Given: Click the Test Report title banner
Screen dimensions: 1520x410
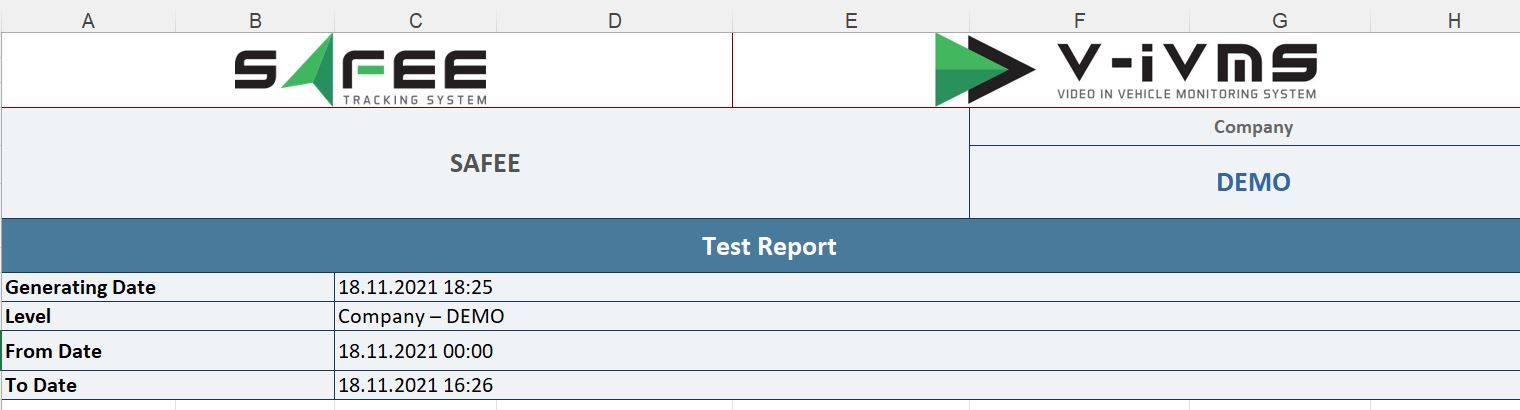Looking at the screenshot, I should 760,246.
